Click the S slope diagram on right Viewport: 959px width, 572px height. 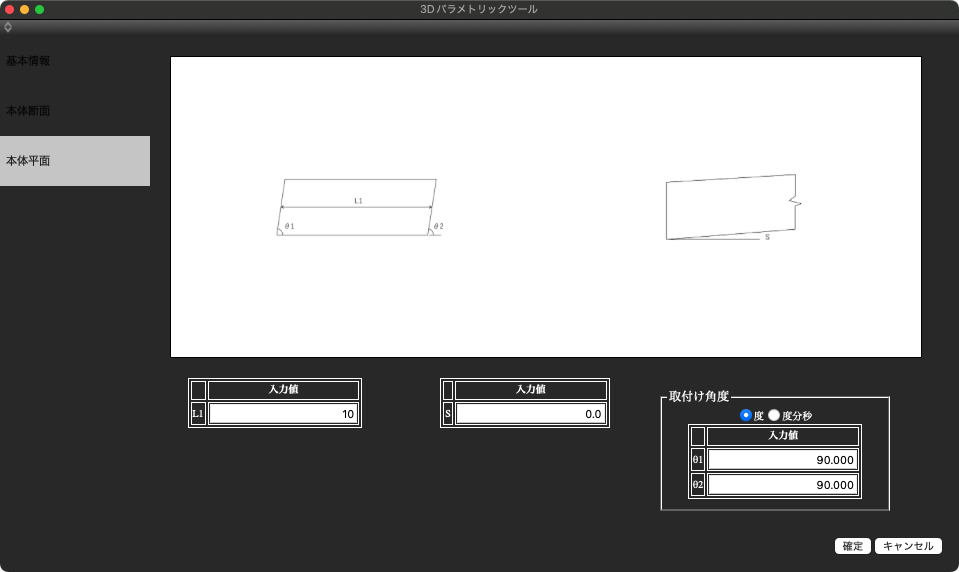pyautogui.click(x=732, y=208)
